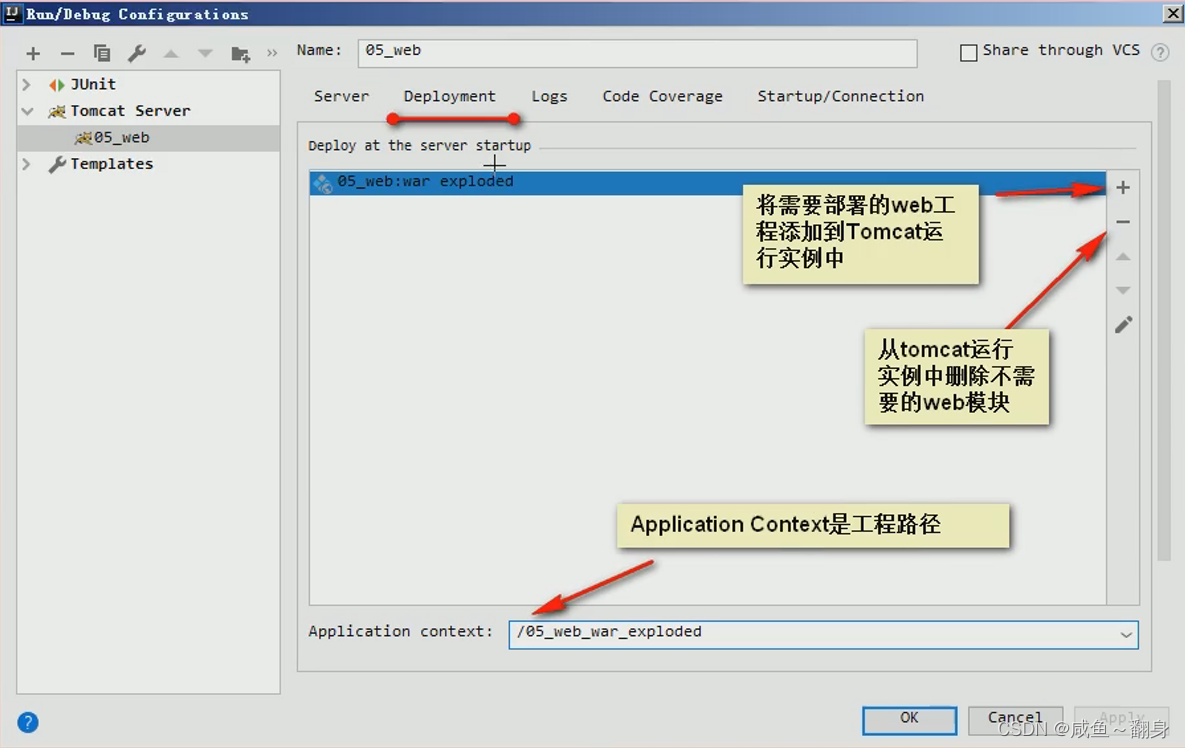Select the Templates label in tree
Viewport: 1185px width, 748px height.
tap(112, 164)
